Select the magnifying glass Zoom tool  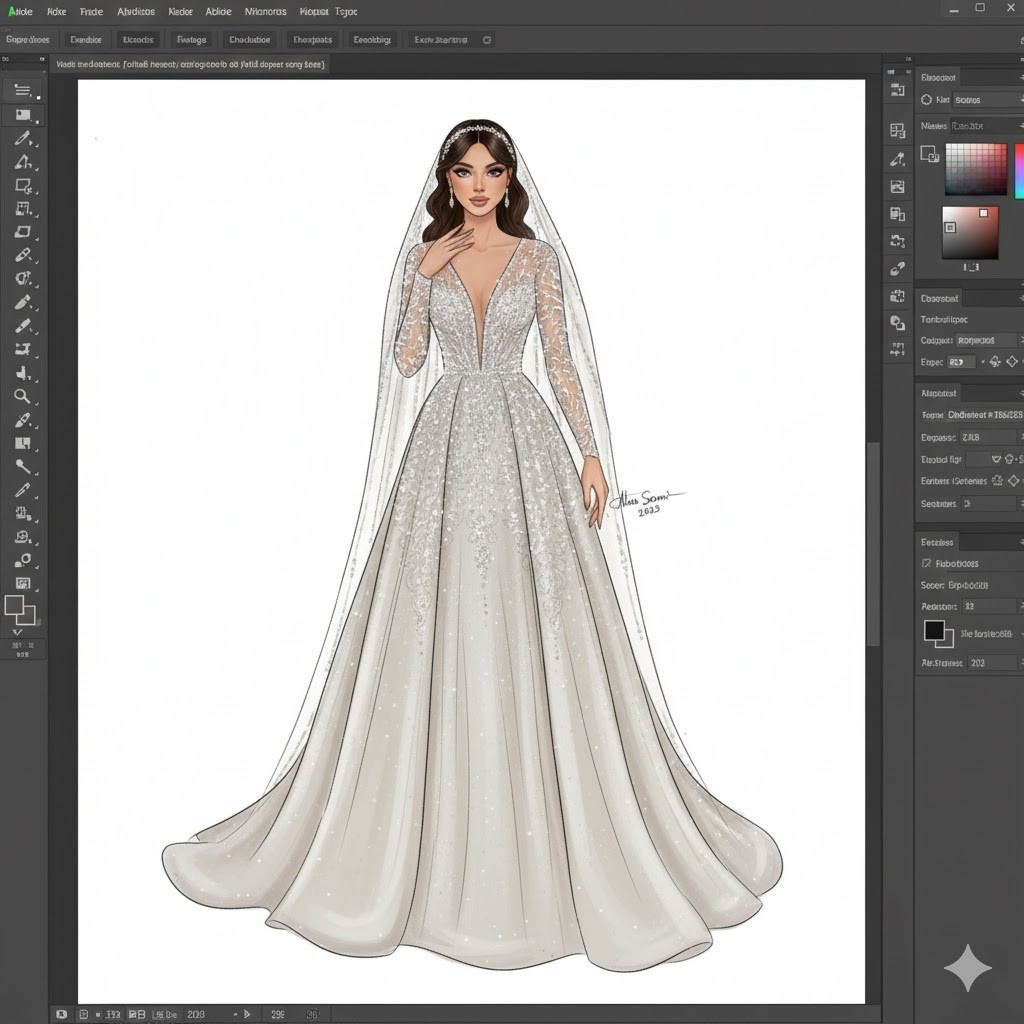pyautogui.click(x=22, y=396)
